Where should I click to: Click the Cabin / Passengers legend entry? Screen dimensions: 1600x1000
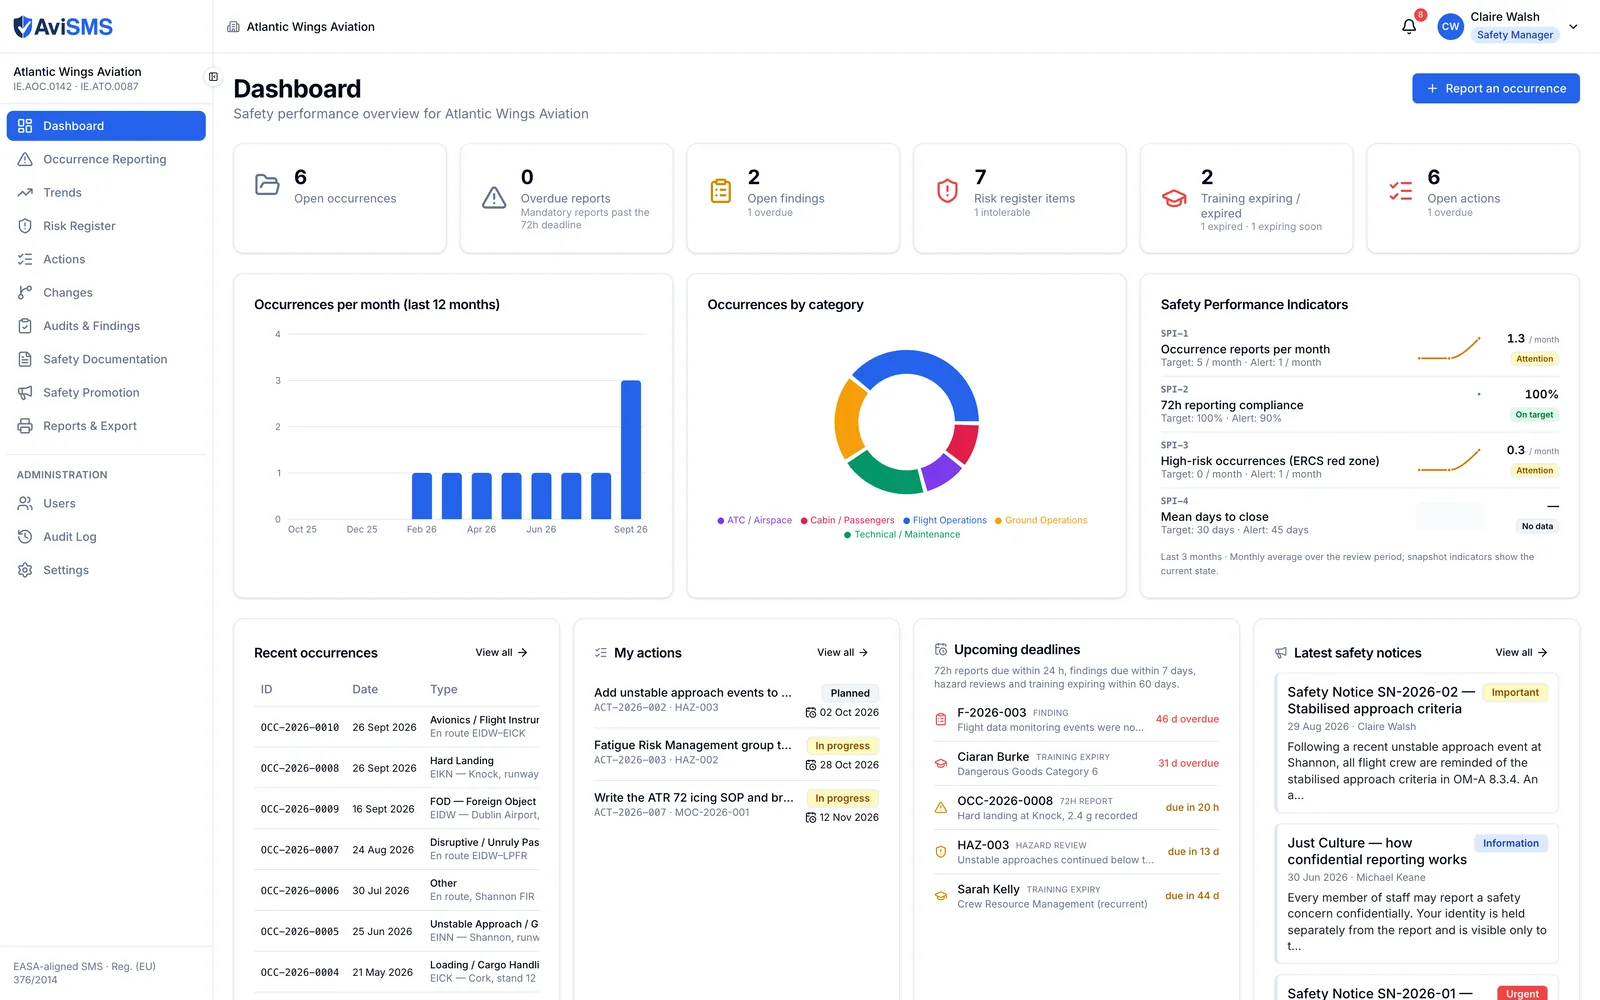847,520
